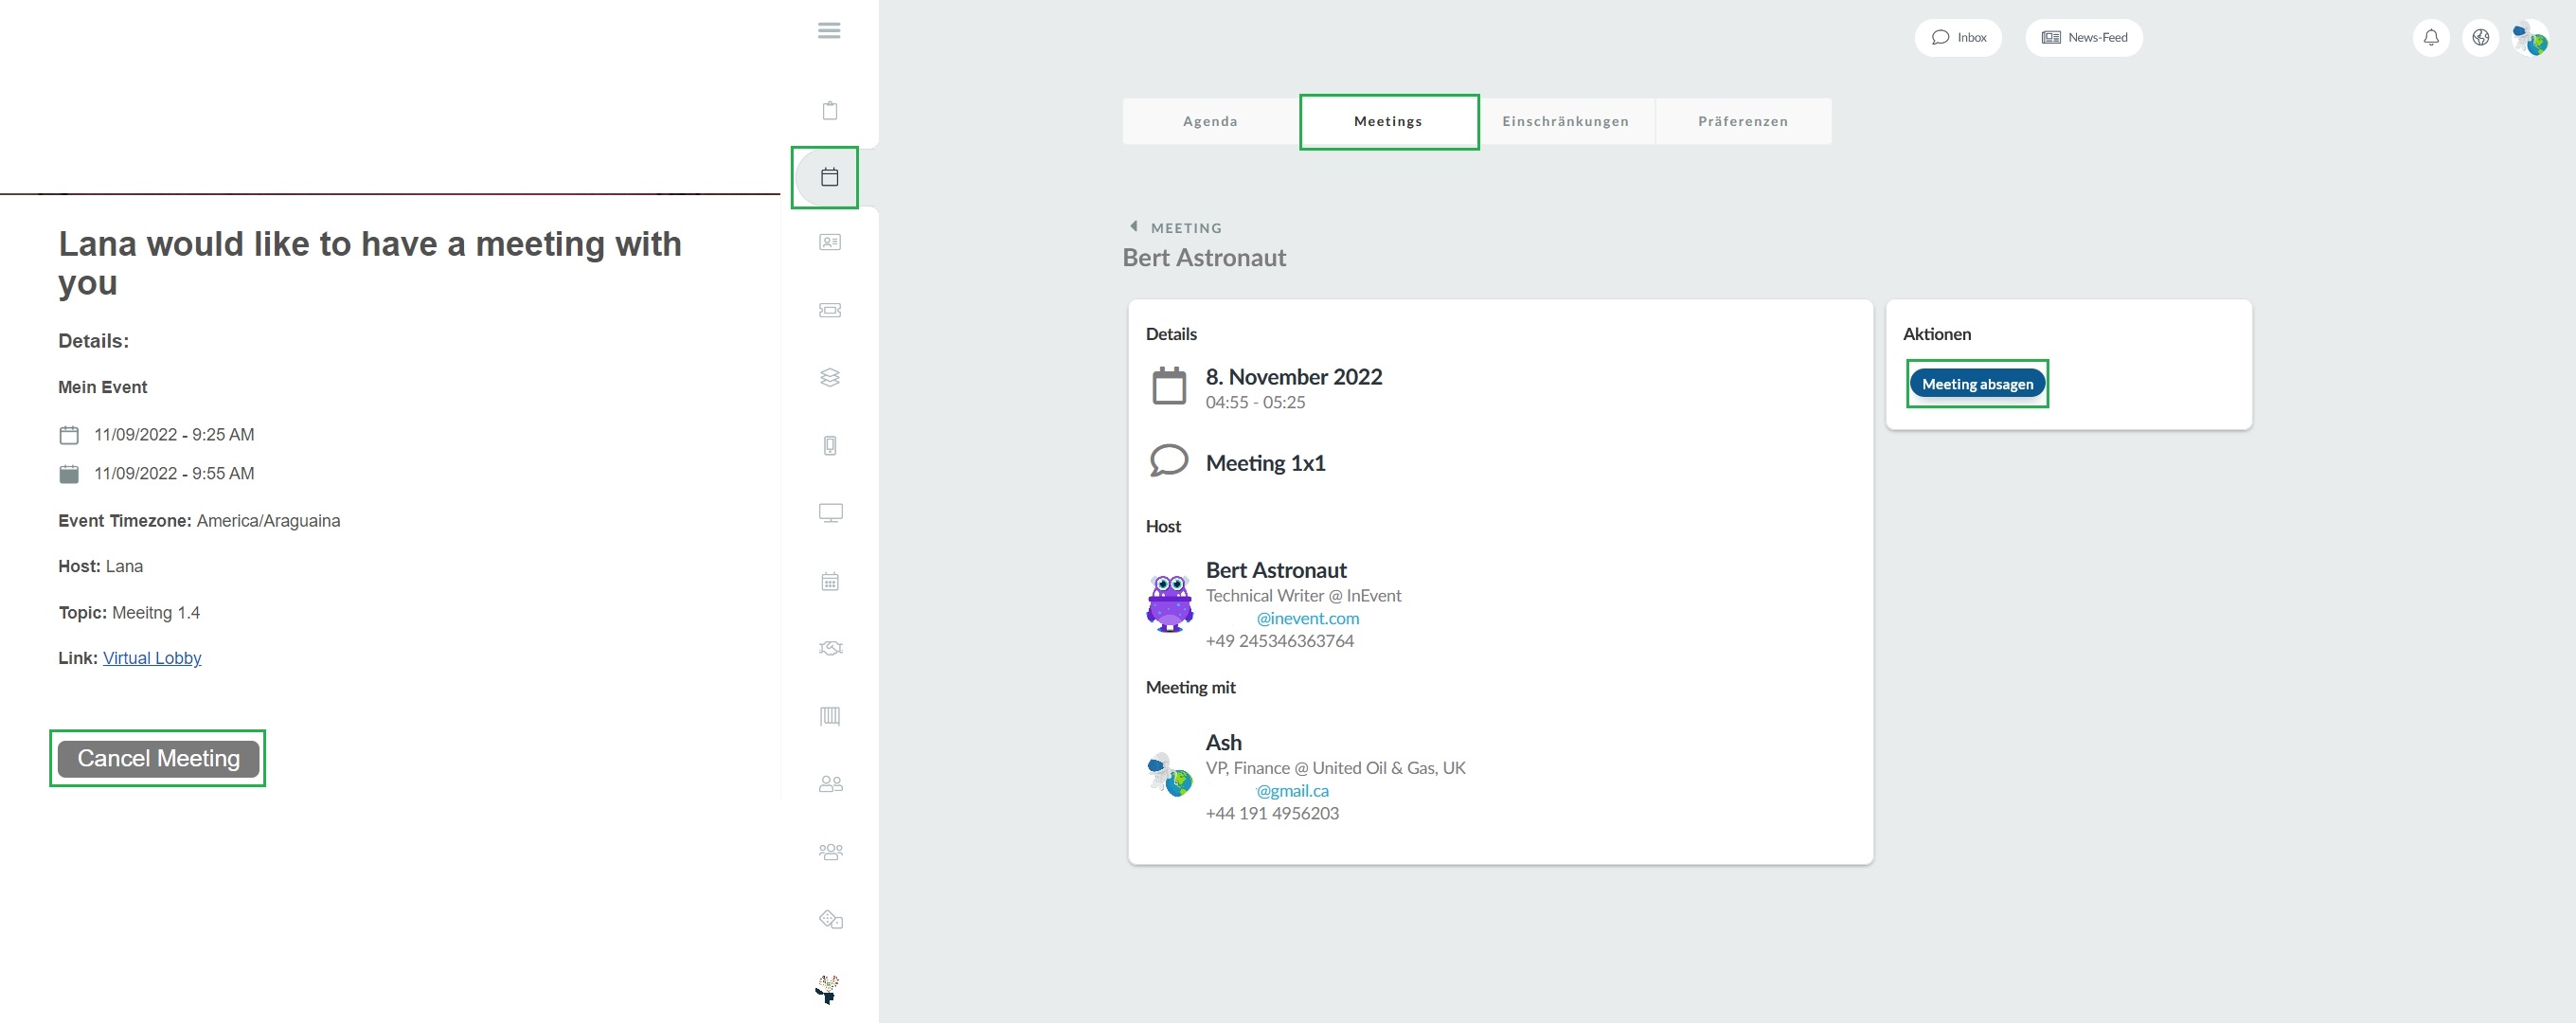Viewport: 2576px width, 1024px height.
Task: Select the ticket icon in the sidebar
Action: click(830, 310)
